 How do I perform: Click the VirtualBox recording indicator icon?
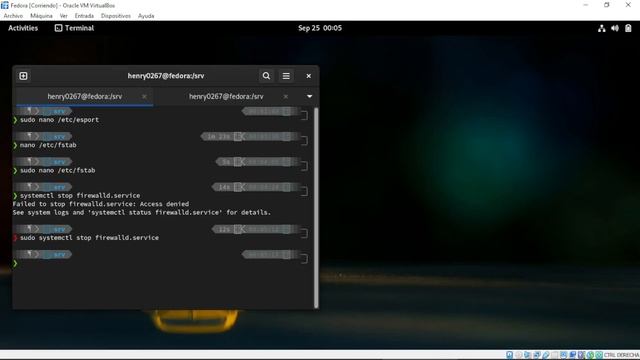click(x=573, y=355)
